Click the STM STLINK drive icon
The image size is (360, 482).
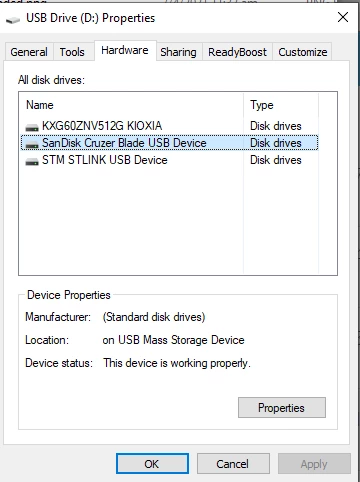32,161
